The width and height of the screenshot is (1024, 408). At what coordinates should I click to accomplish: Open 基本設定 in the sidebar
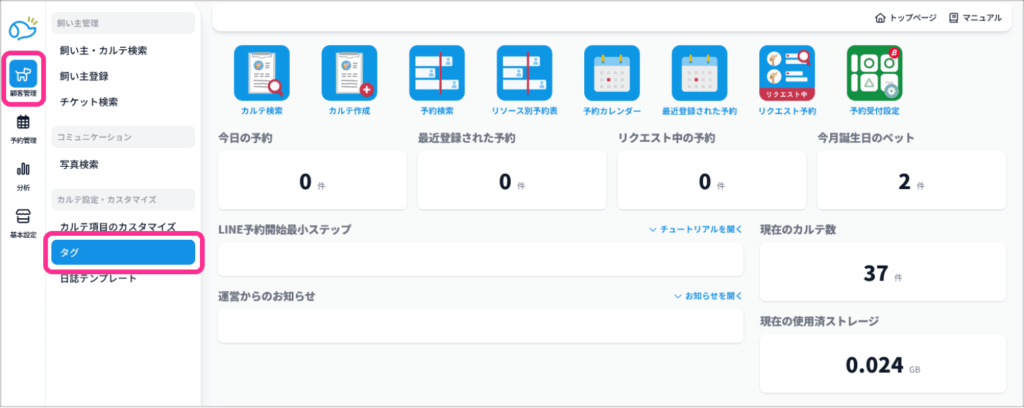(x=23, y=223)
